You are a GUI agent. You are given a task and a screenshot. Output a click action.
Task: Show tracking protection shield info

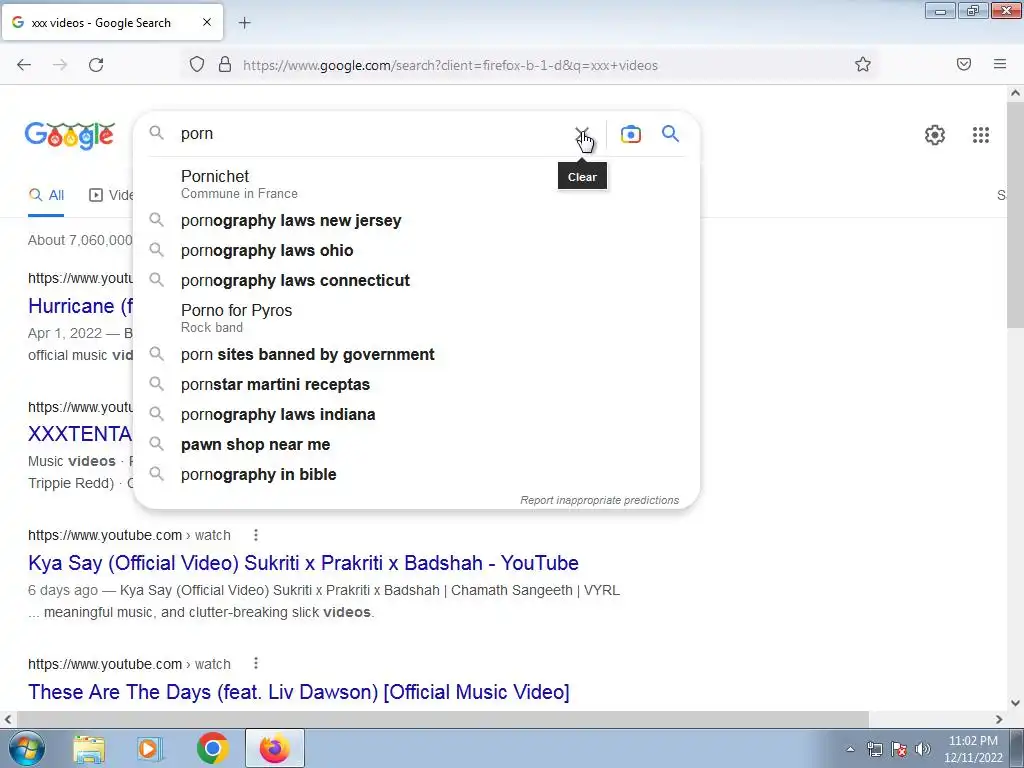pos(197,65)
